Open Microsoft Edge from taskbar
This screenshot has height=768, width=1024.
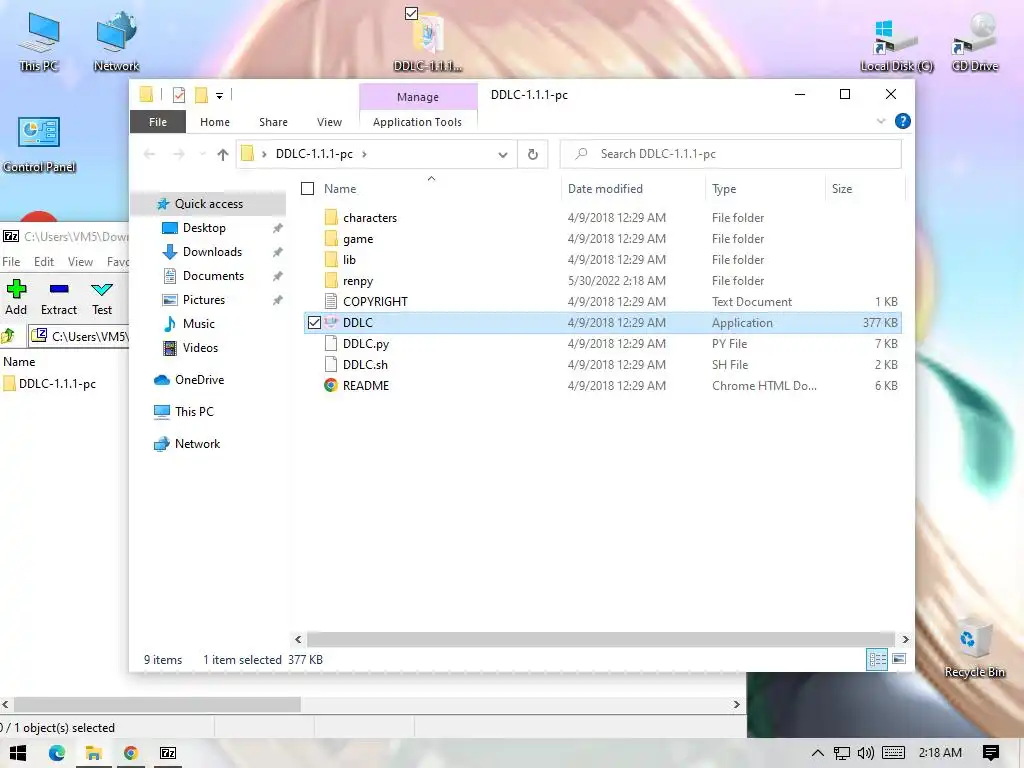[57, 753]
